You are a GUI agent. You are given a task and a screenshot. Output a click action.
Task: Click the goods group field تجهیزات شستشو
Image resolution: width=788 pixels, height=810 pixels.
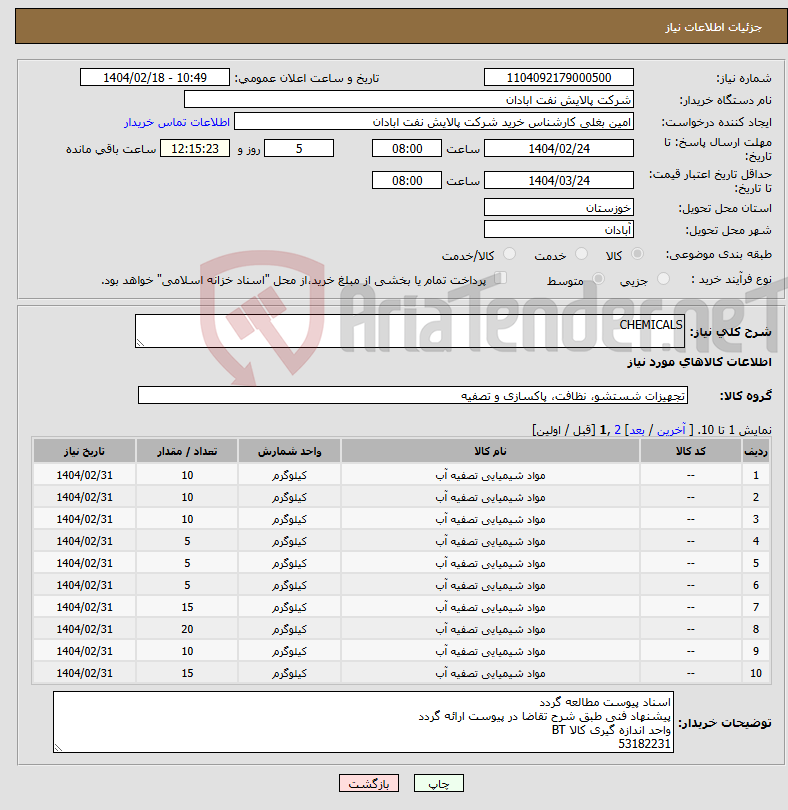click(413, 396)
